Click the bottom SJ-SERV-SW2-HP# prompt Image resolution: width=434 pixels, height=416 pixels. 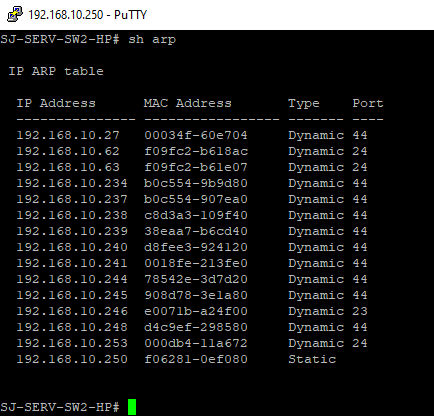coord(60,407)
